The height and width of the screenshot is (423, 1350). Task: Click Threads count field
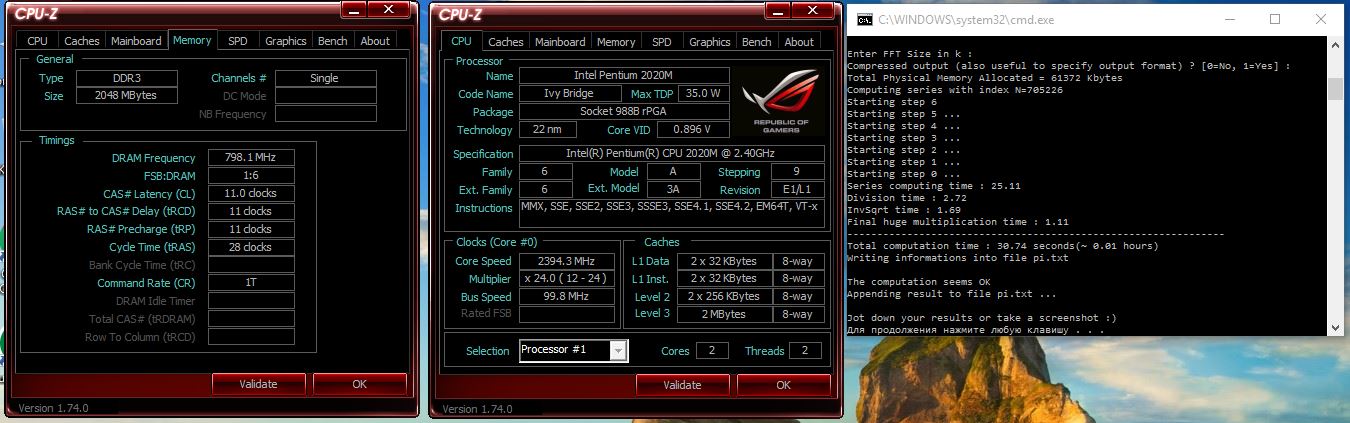[x=805, y=351]
